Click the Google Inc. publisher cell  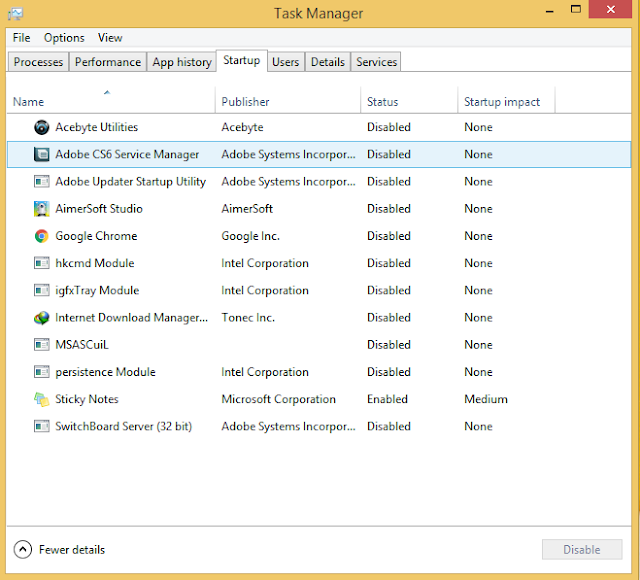click(250, 236)
